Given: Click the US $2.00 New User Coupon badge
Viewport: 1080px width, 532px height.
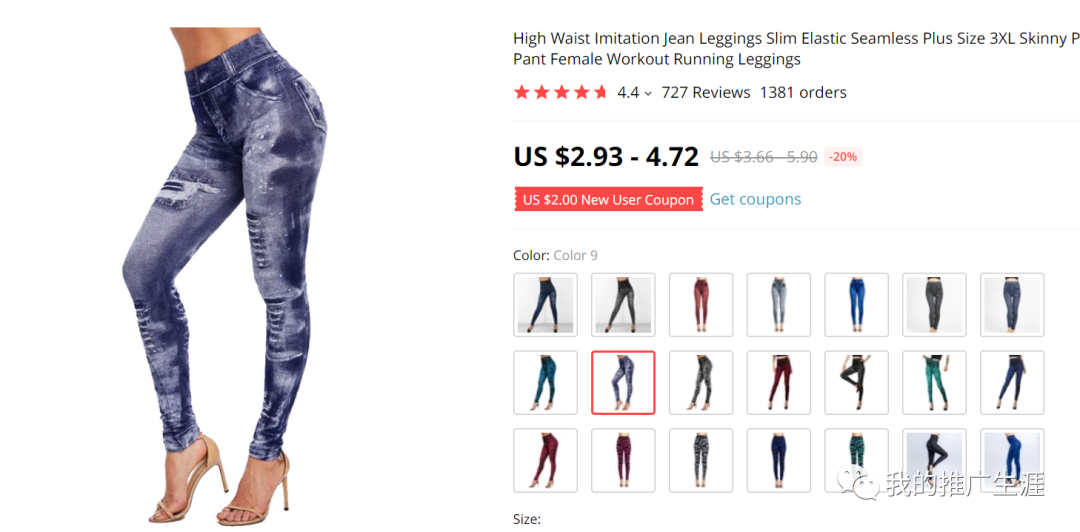Looking at the screenshot, I should pos(608,200).
